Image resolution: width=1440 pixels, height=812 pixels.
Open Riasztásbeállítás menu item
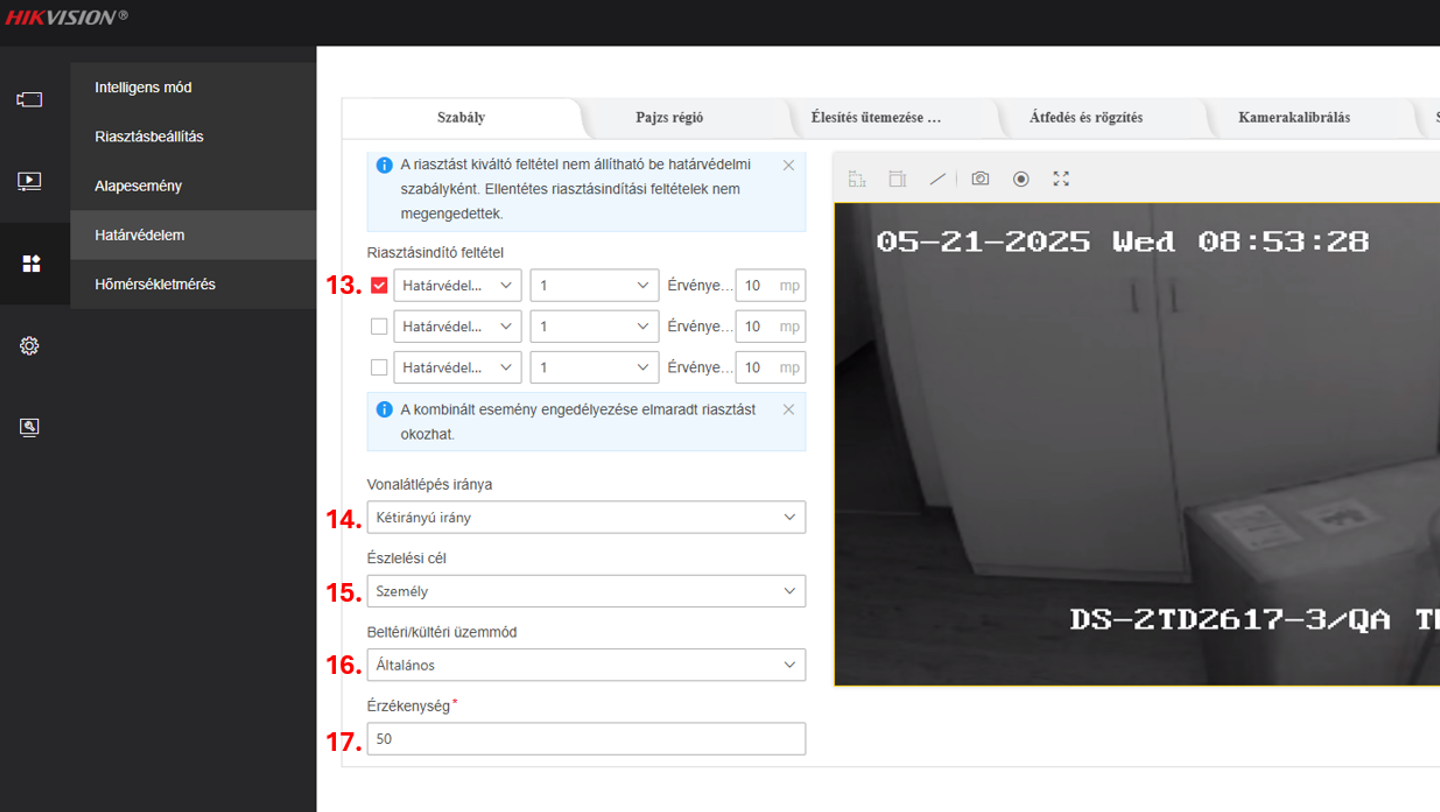click(x=193, y=136)
